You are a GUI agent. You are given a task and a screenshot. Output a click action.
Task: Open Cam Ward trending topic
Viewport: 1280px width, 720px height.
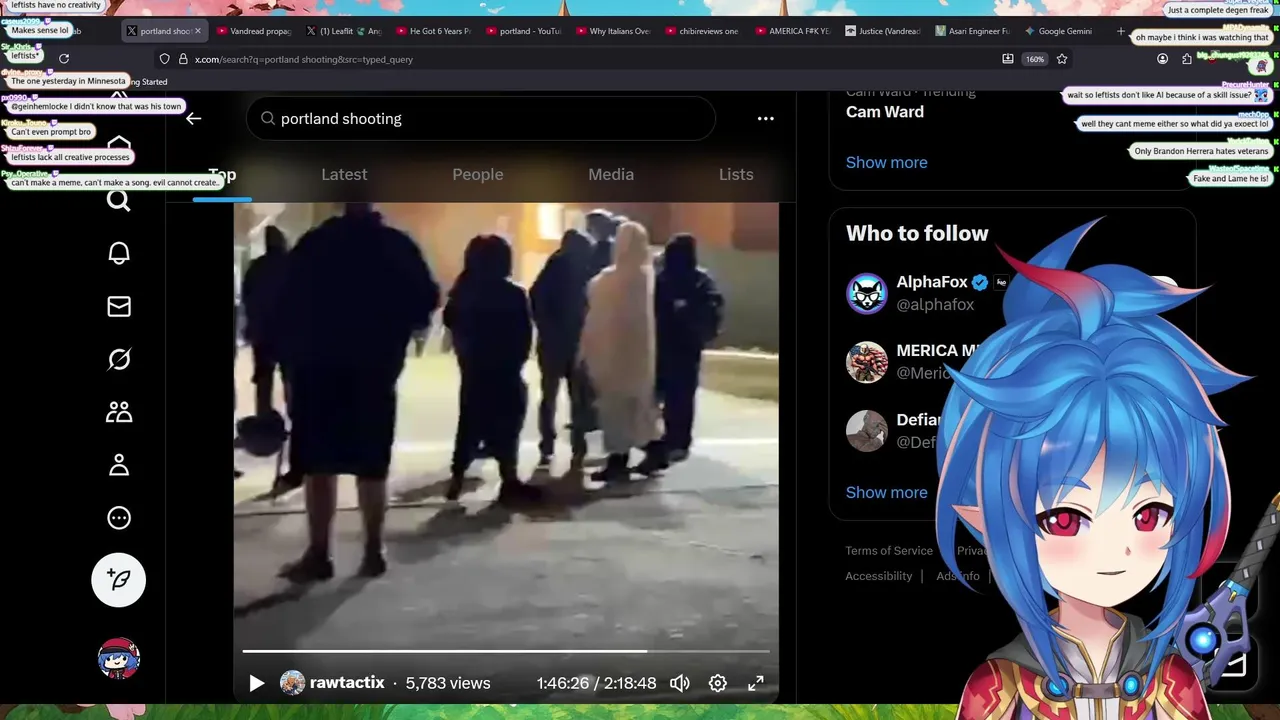point(885,111)
